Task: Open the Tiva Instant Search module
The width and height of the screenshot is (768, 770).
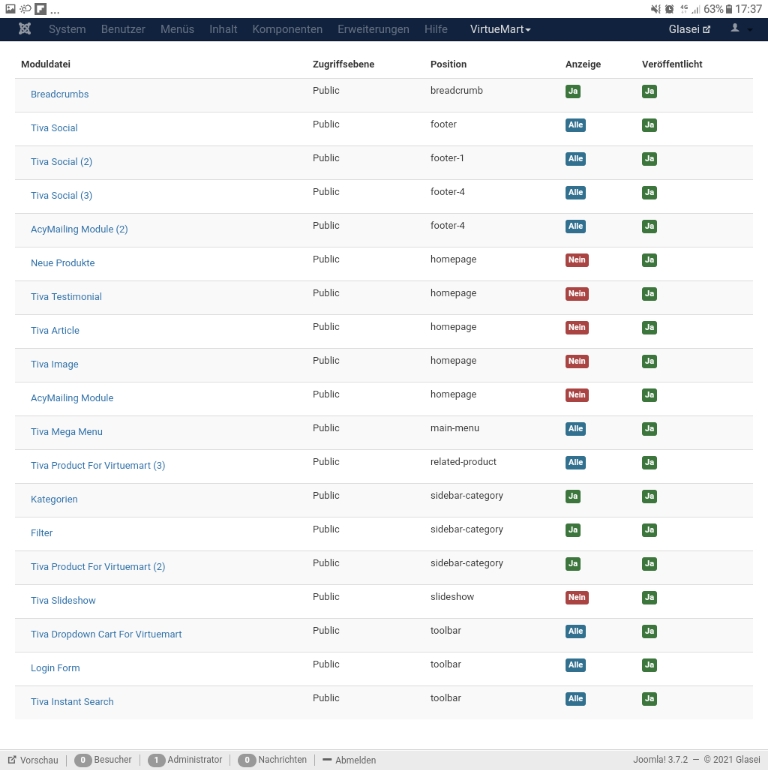Action: tap(72, 702)
